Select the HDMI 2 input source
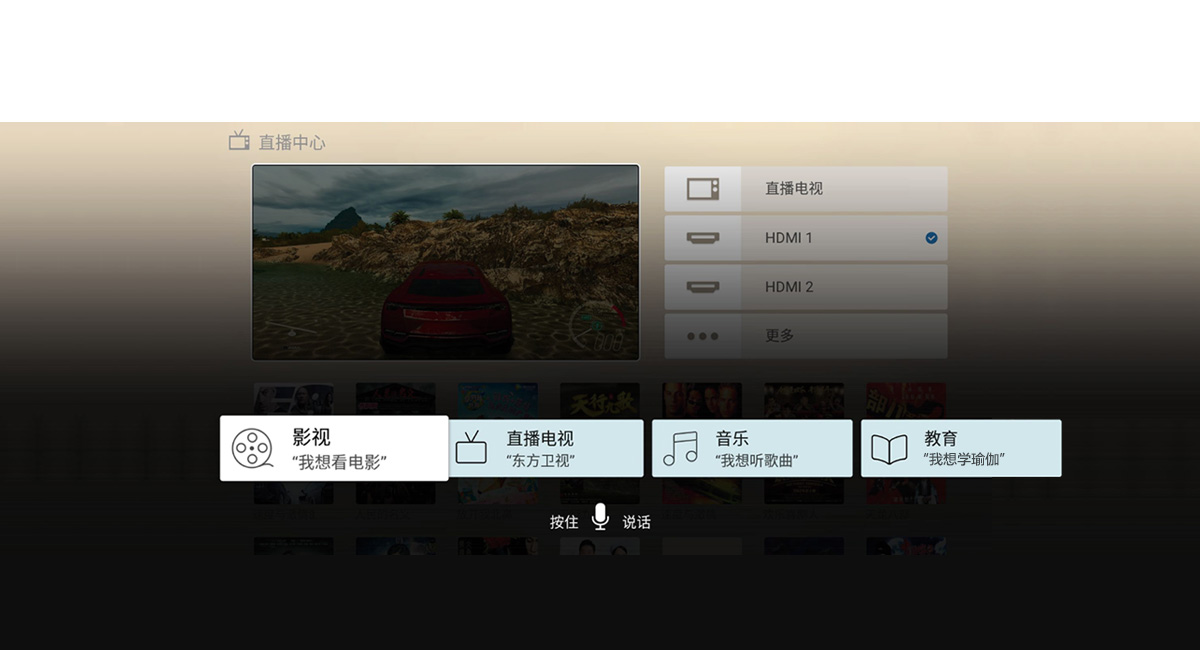Image resolution: width=1200 pixels, height=650 pixels. pos(806,287)
